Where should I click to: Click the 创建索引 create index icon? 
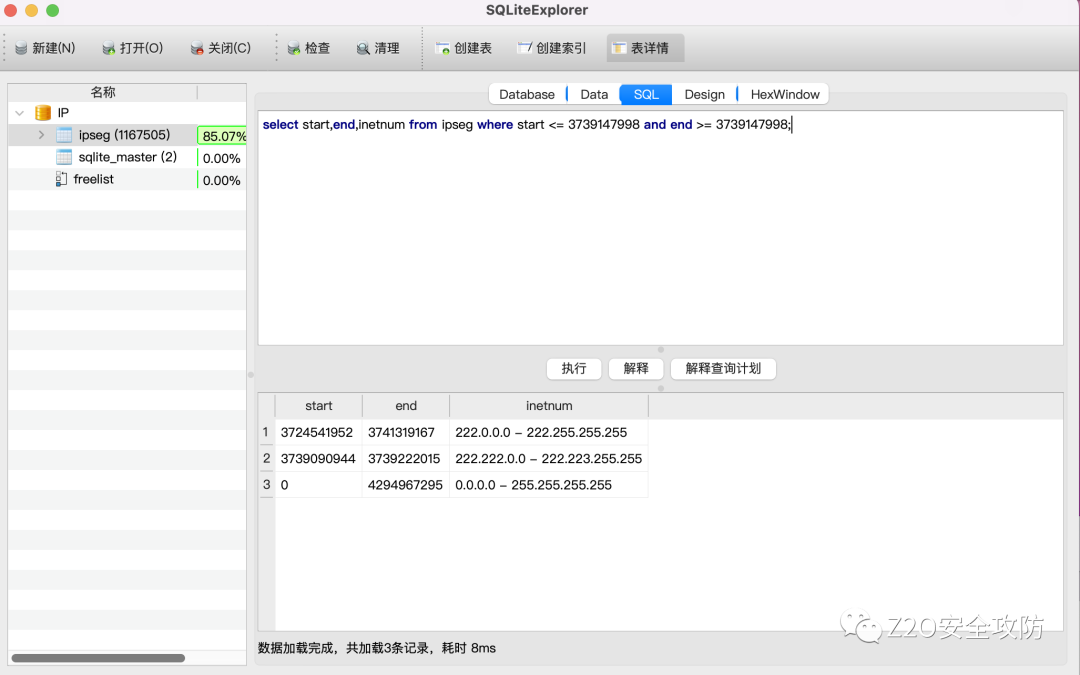click(x=525, y=48)
